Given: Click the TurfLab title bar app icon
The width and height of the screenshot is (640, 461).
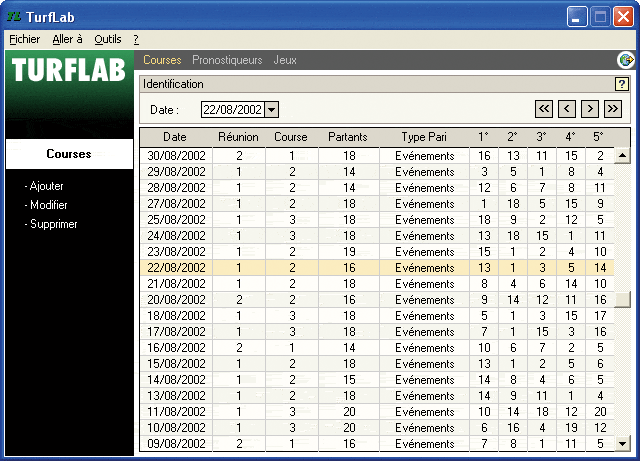Looking at the screenshot, I should [x=13, y=17].
